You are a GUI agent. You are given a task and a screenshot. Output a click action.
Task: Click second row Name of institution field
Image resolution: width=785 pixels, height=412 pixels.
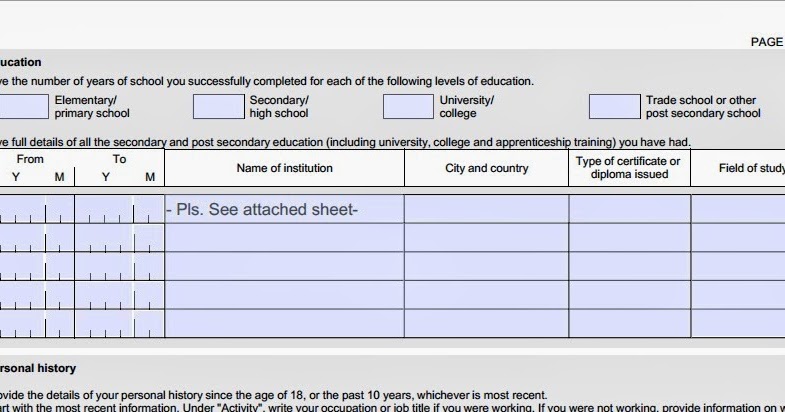point(284,238)
